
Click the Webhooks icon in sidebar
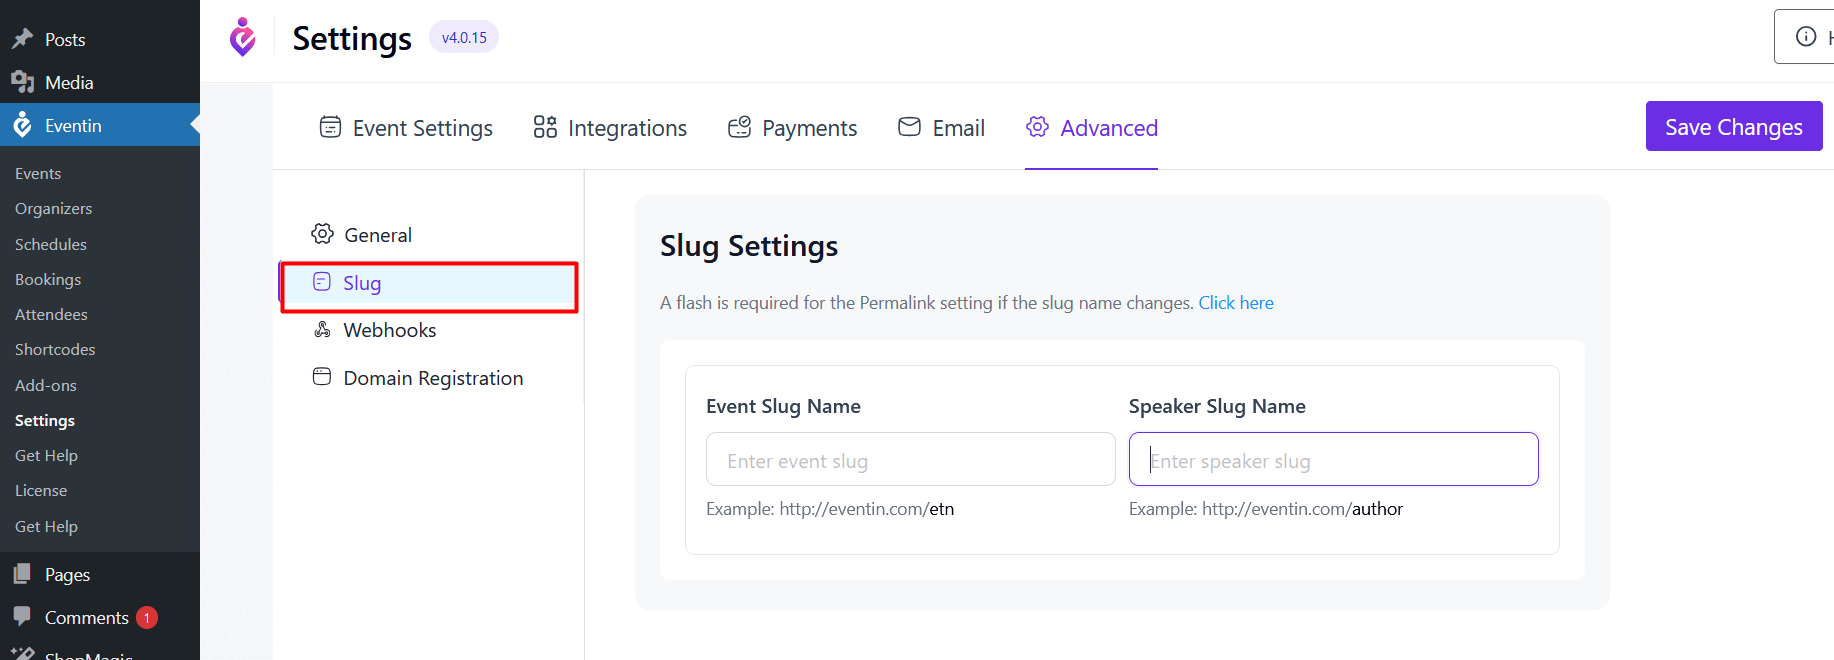pos(322,330)
